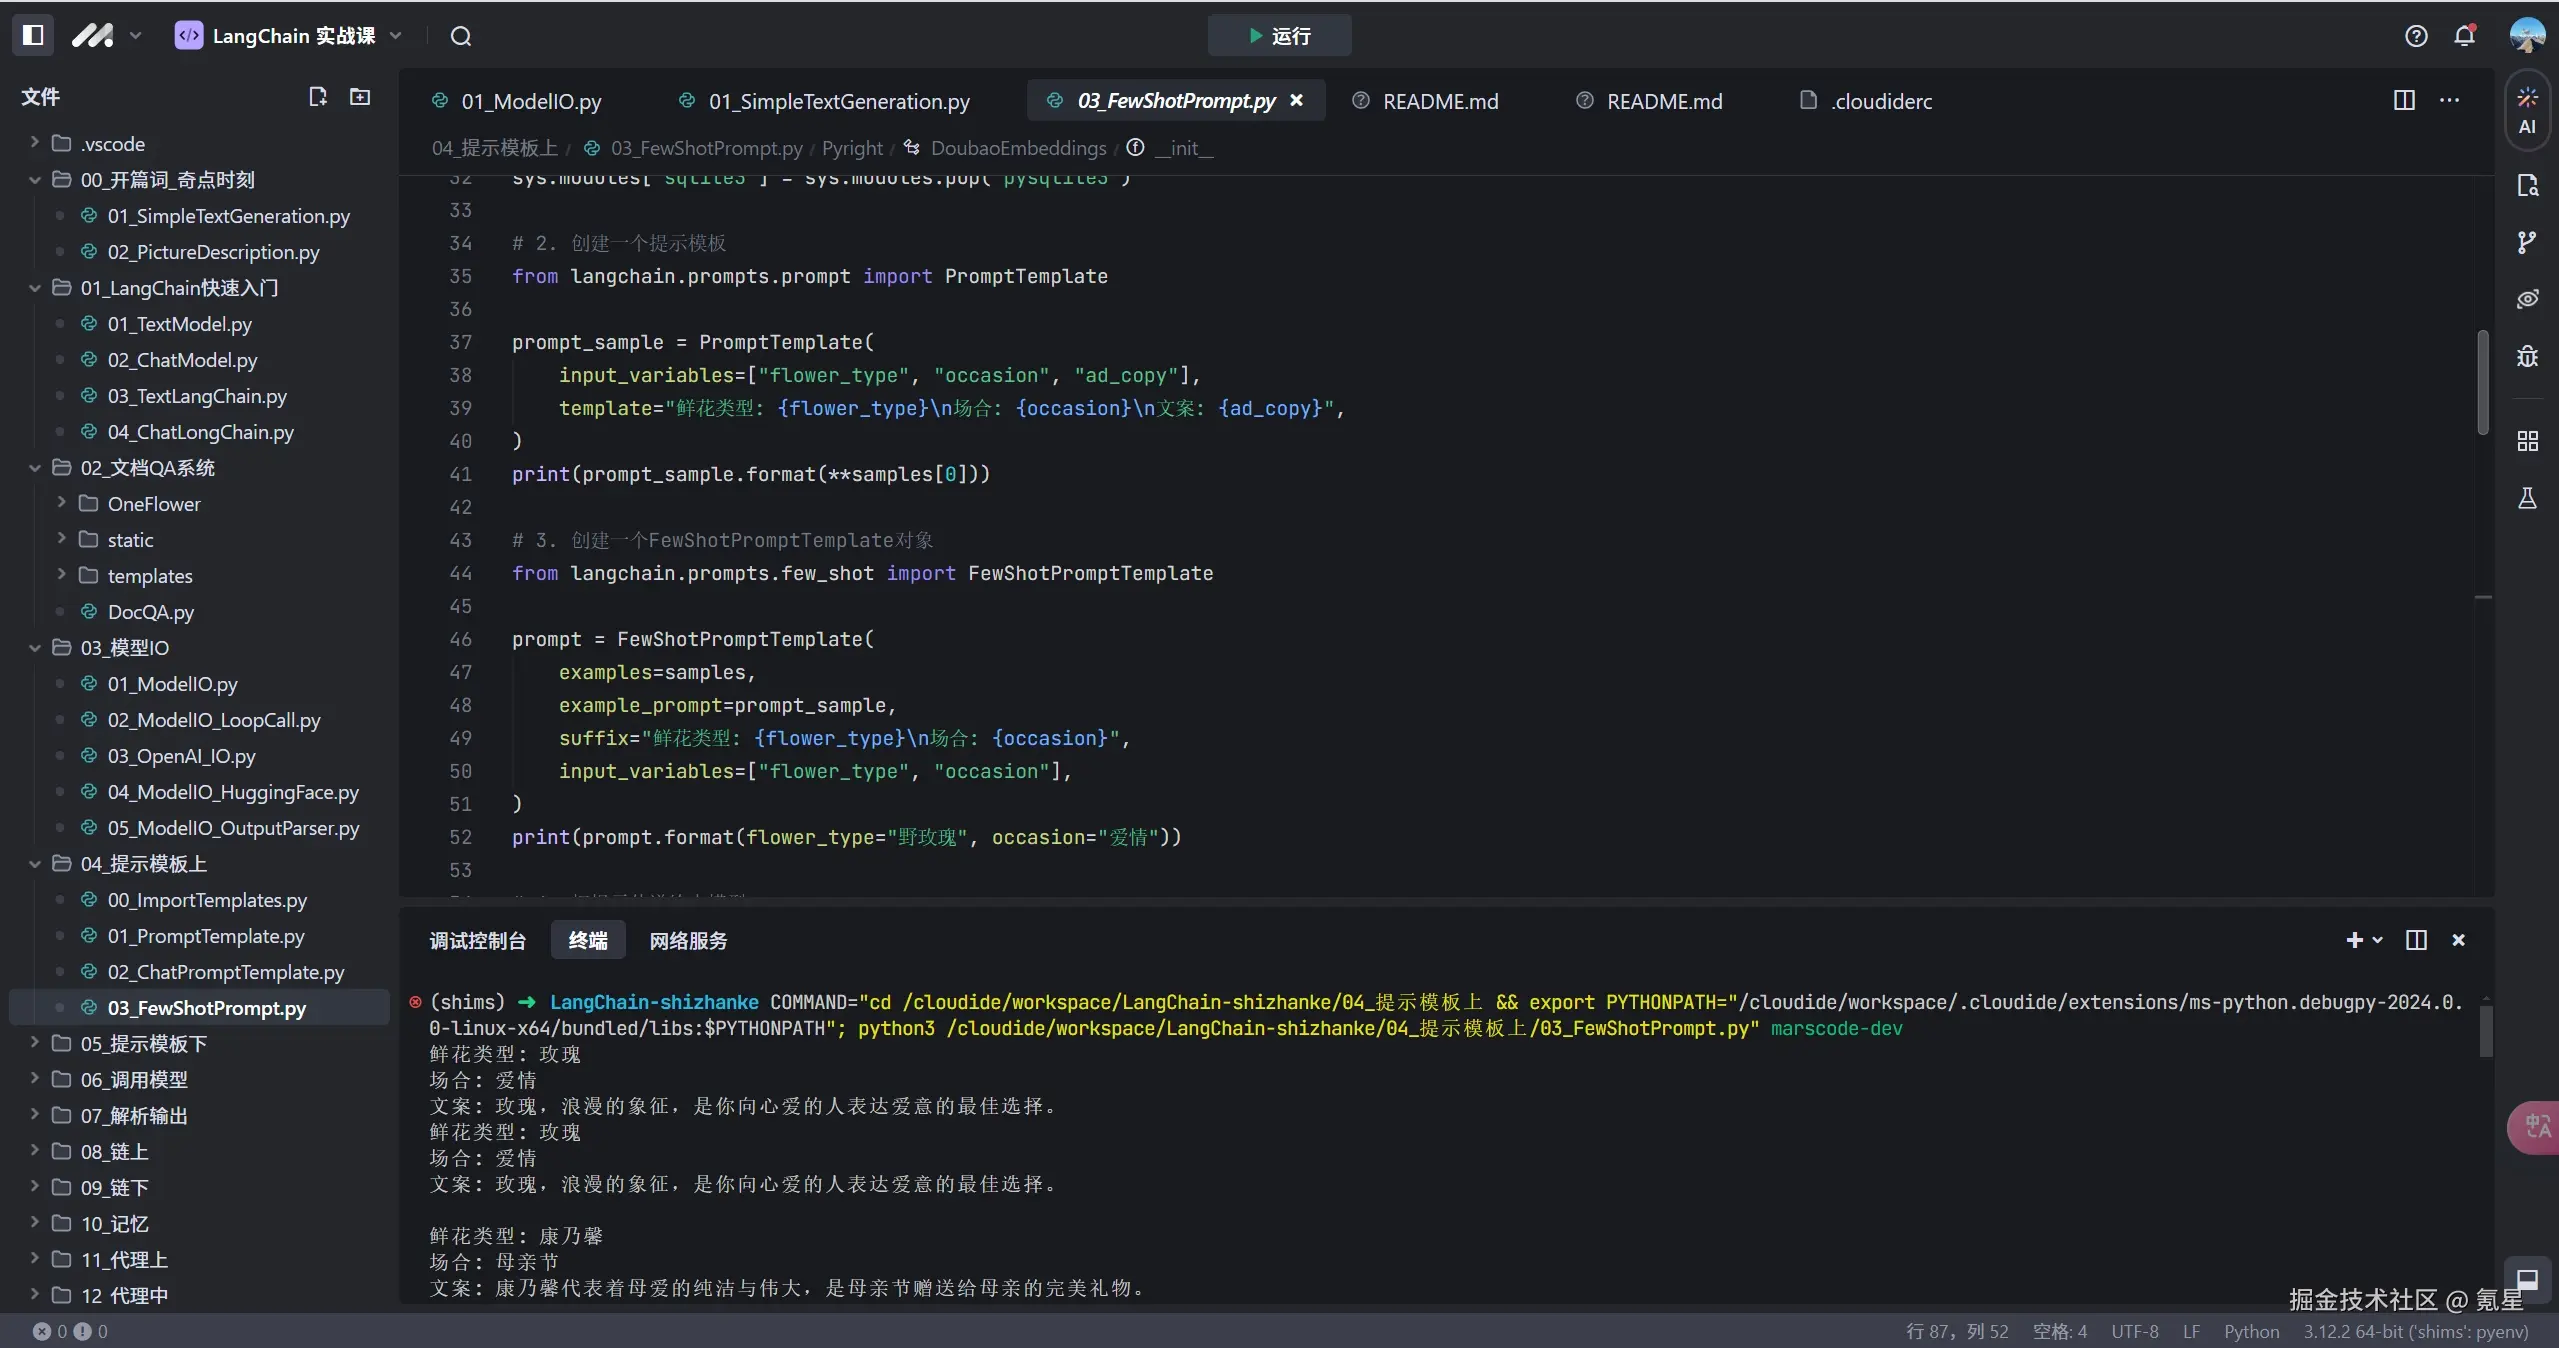Switch to the 01_ModelIO.py tab
The height and width of the screenshot is (1348, 2559).
click(x=530, y=101)
